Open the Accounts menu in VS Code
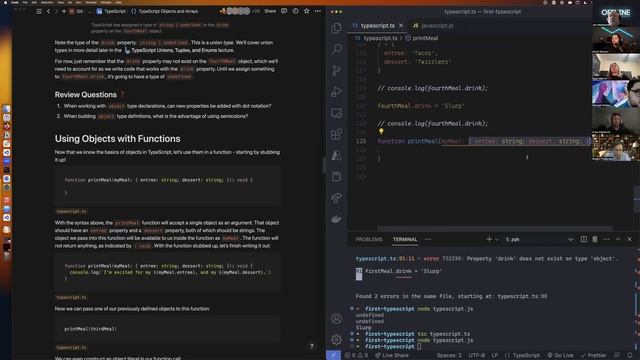Screen dimensions: 640x360 336,318
